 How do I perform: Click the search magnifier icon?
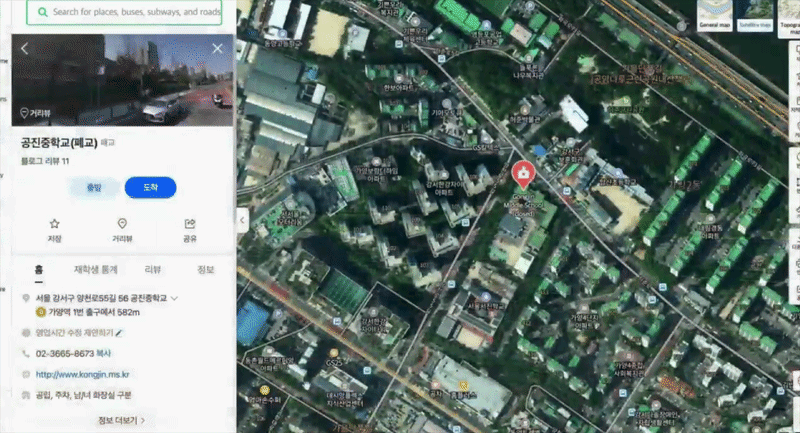click(x=42, y=12)
